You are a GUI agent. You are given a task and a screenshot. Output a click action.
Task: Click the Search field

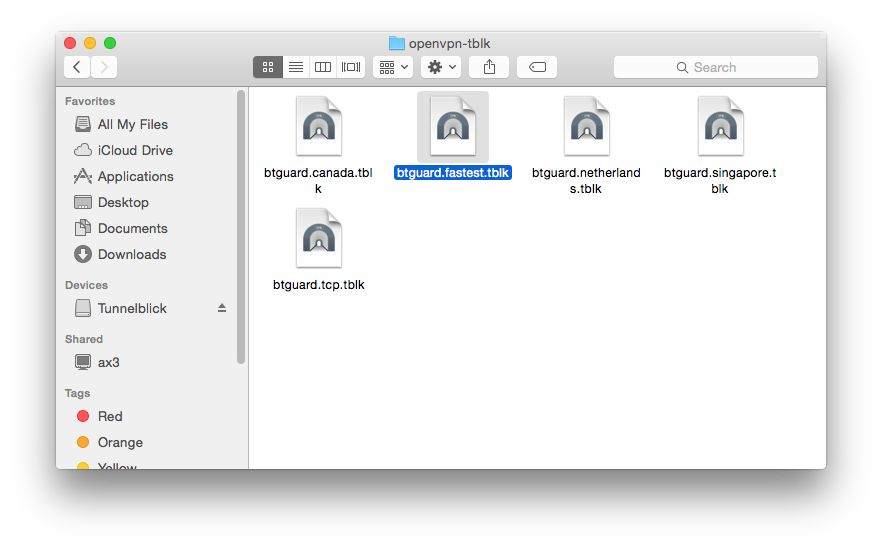(x=715, y=67)
